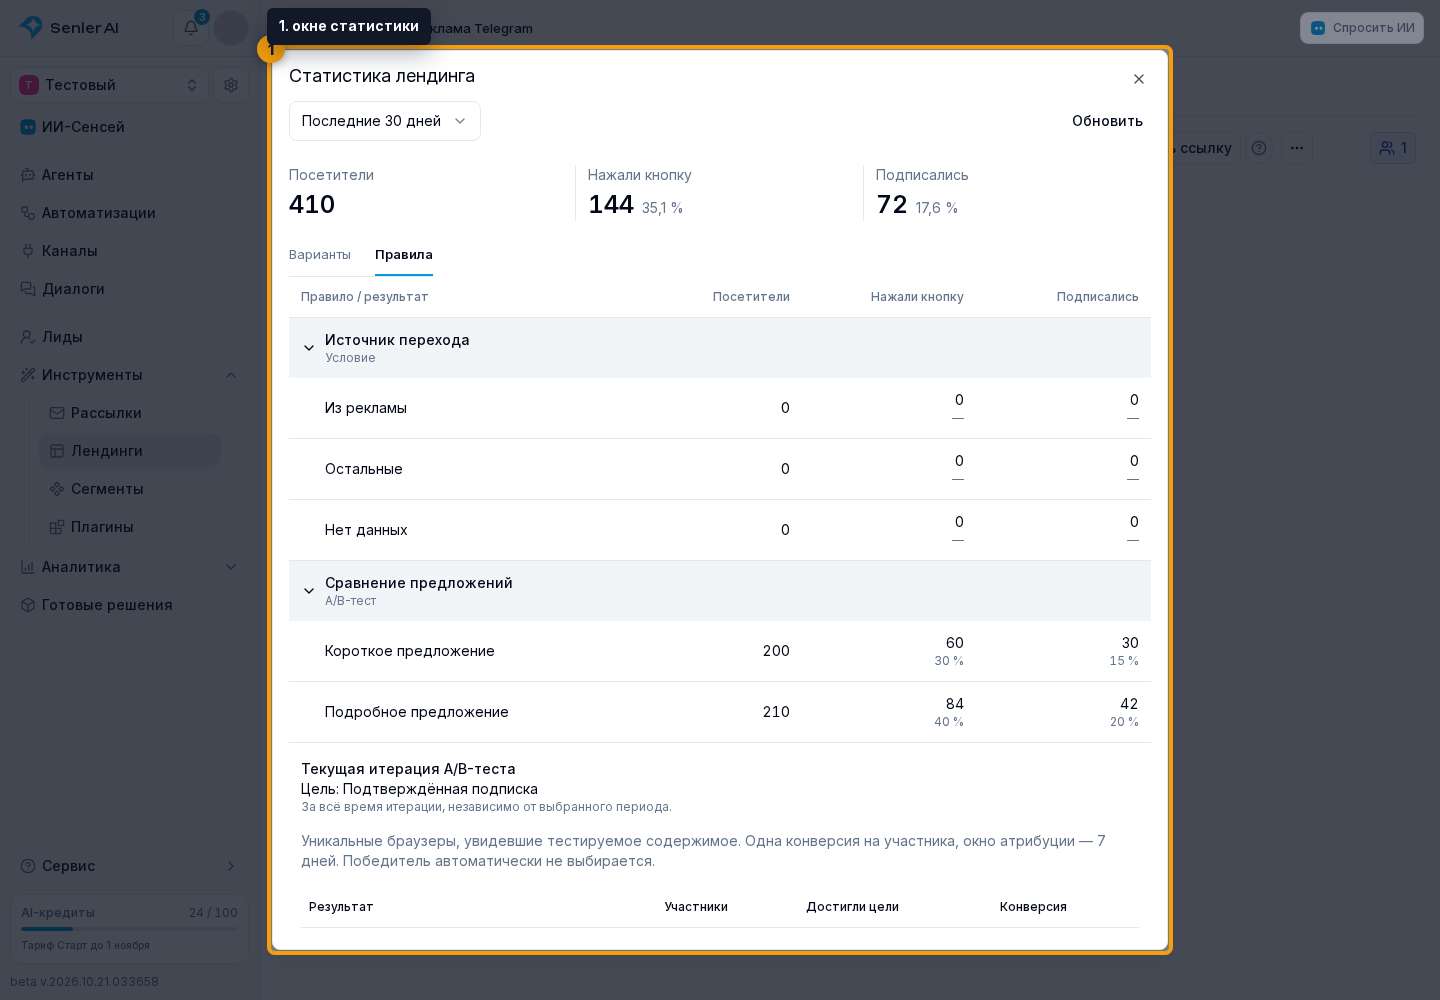Open project settings gear icon
The width and height of the screenshot is (1440, 1000).
pos(231,85)
